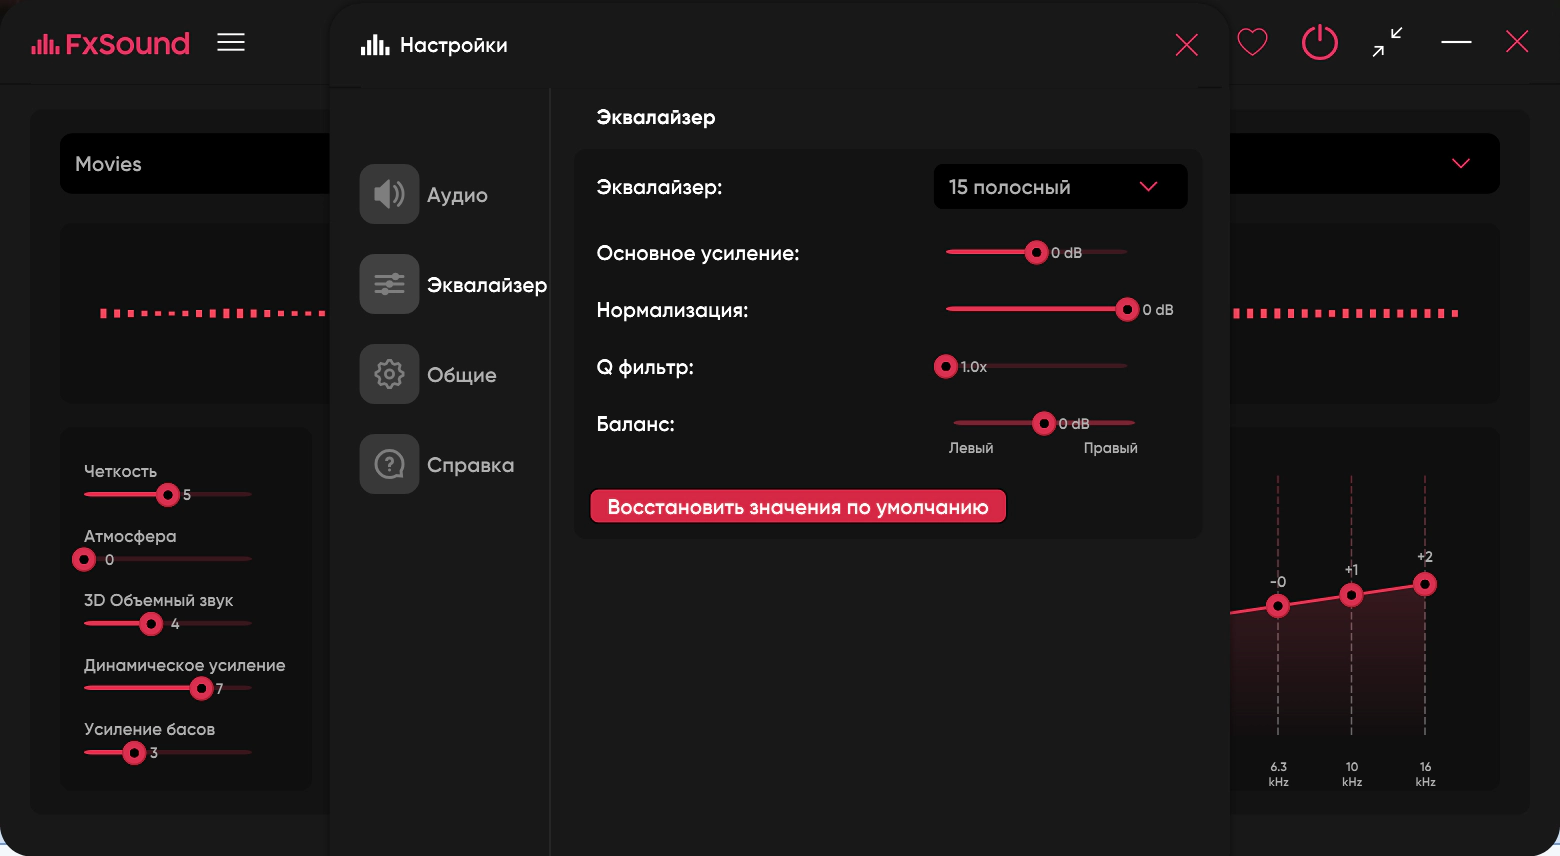1560x856 pixels.
Task: Click the Баланс slider handle
Action: click(x=1044, y=423)
